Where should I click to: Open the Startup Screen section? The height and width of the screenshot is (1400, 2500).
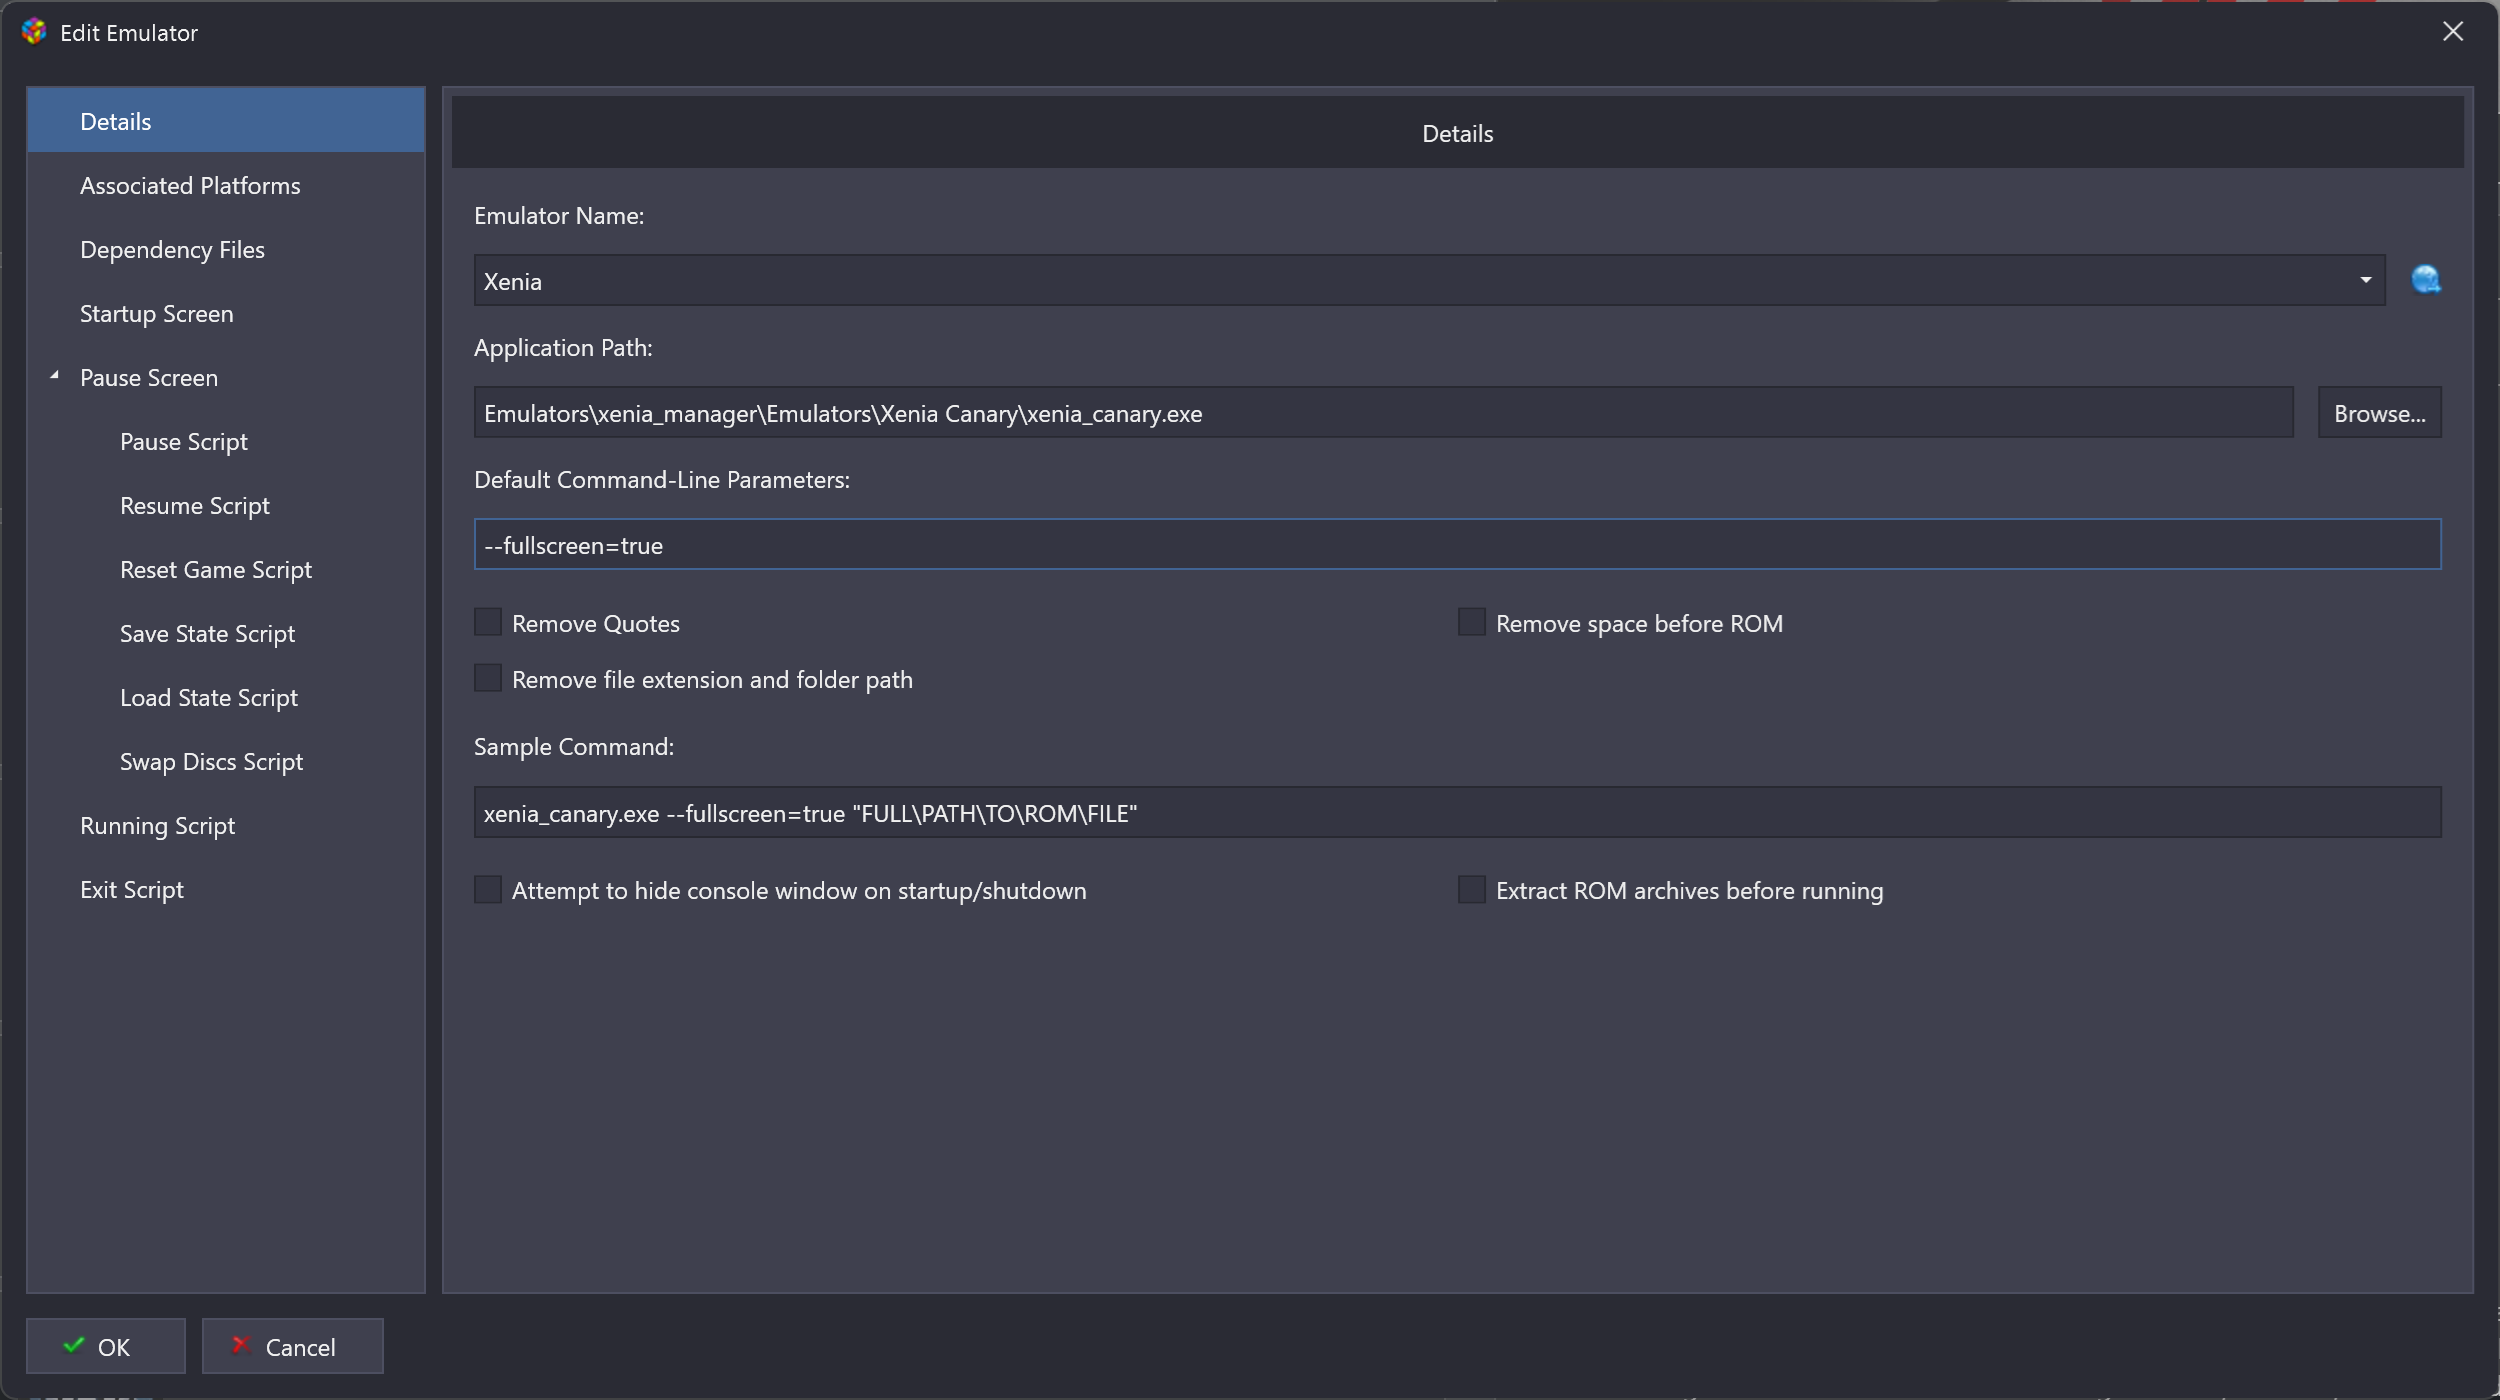click(x=226, y=313)
